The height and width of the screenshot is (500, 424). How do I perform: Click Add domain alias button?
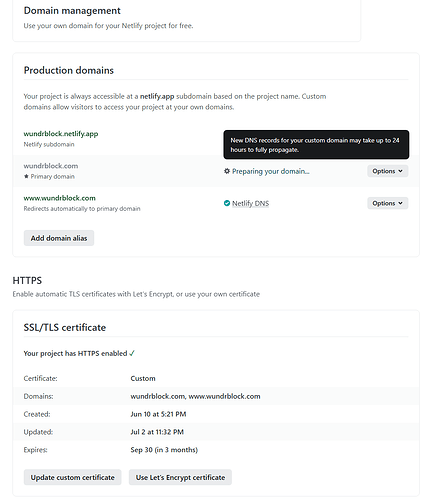click(x=59, y=238)
